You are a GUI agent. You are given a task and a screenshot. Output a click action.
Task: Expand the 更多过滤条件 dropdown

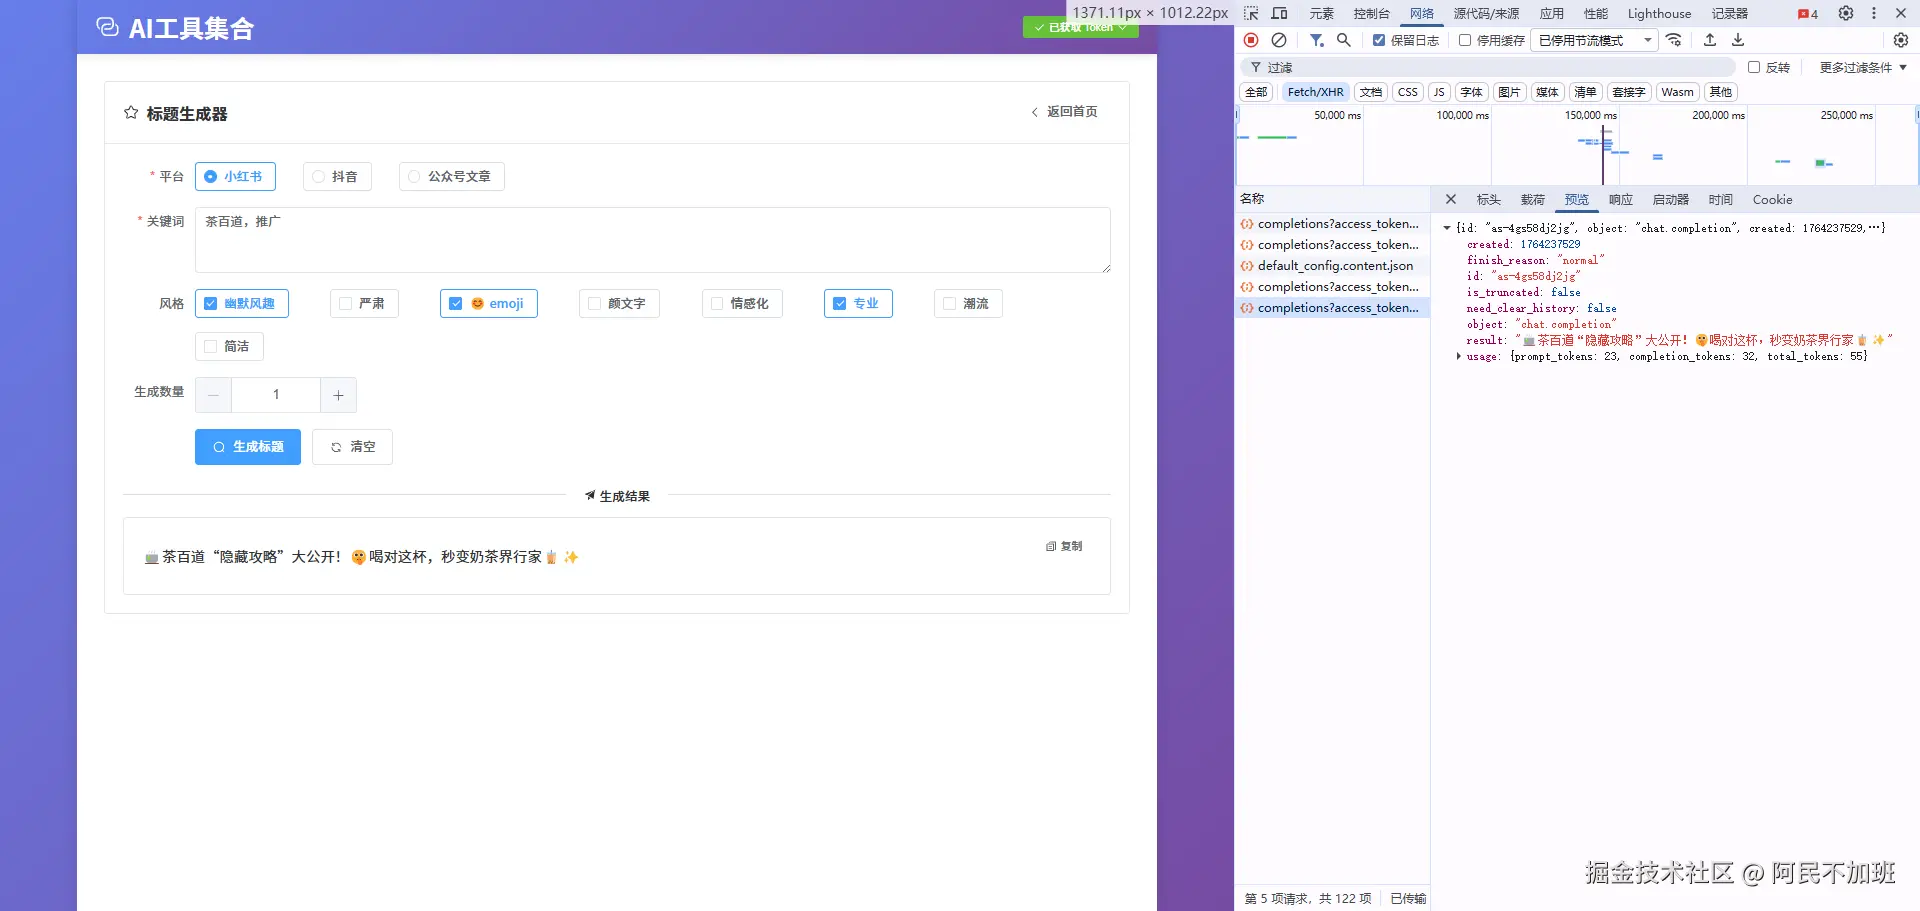tap(1863, 68)
